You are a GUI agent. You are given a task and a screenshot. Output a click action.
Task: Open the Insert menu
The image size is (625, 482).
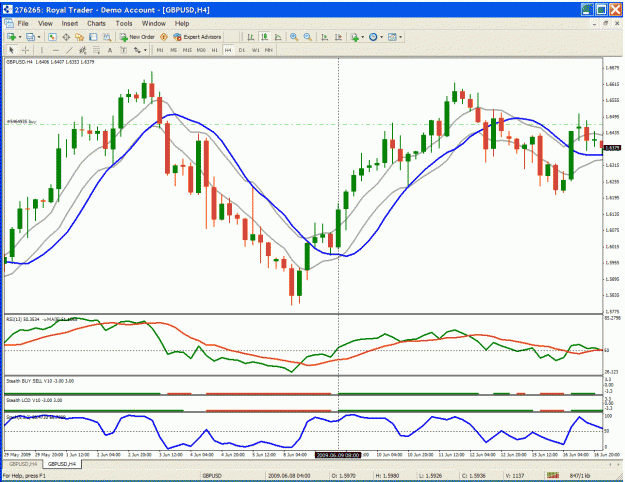(x=70, y=24)
